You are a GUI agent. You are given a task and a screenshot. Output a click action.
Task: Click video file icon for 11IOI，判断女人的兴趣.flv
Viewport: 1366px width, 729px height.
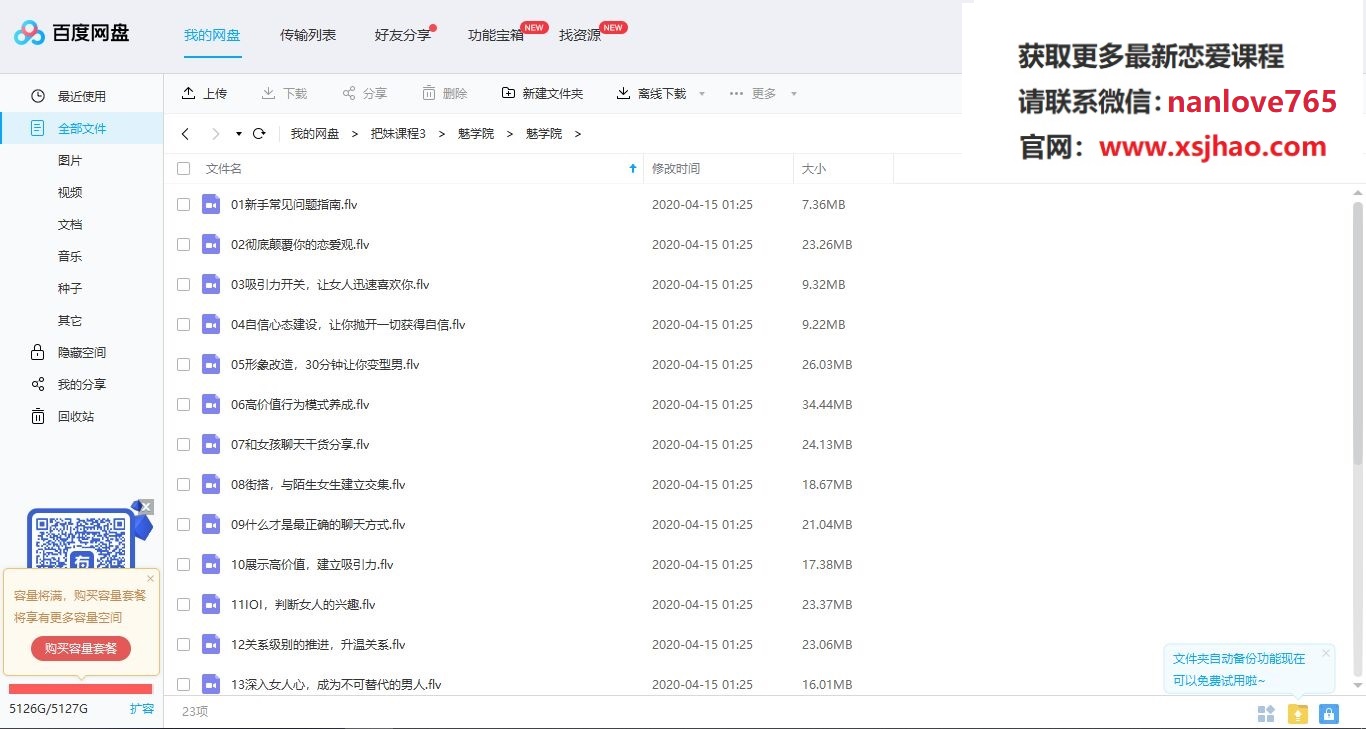click(x=210, y=604)
